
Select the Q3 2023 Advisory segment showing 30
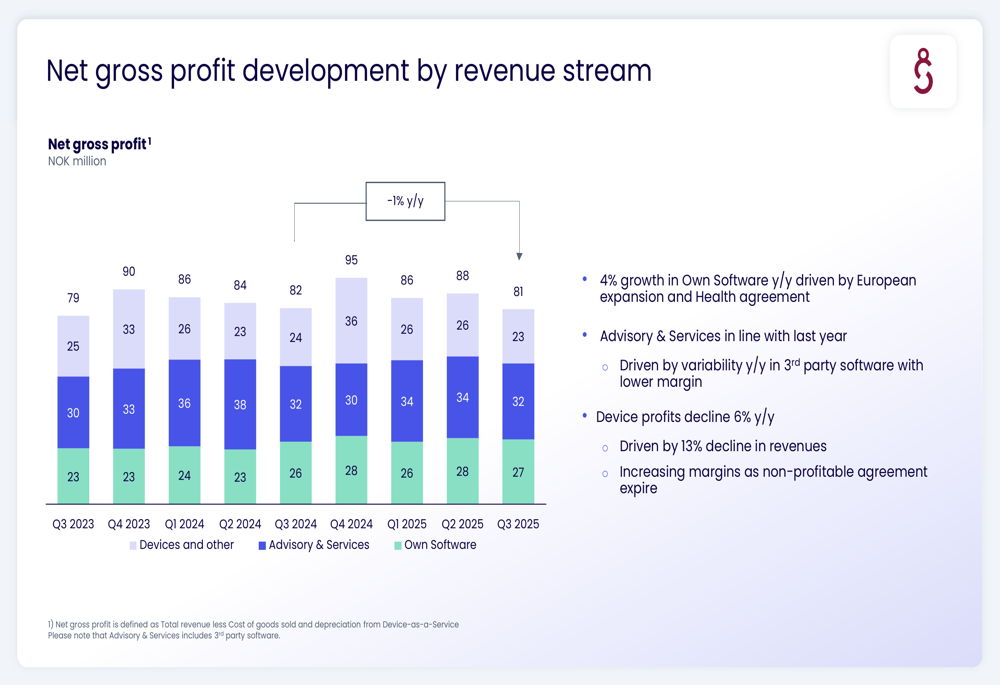coord(73,412)
